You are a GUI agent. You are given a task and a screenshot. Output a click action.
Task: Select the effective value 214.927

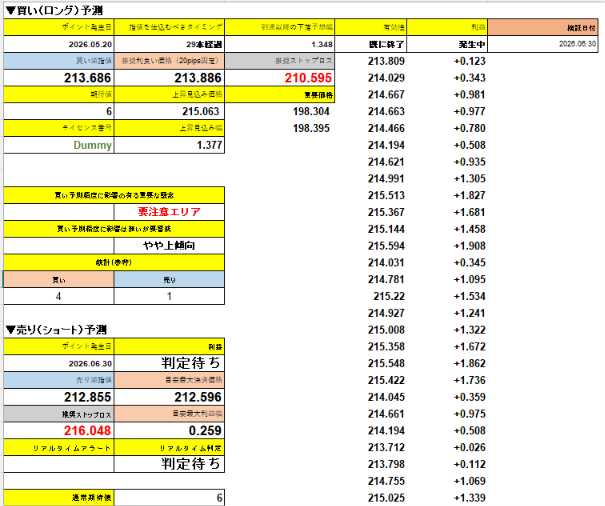(x=386, y=313)
